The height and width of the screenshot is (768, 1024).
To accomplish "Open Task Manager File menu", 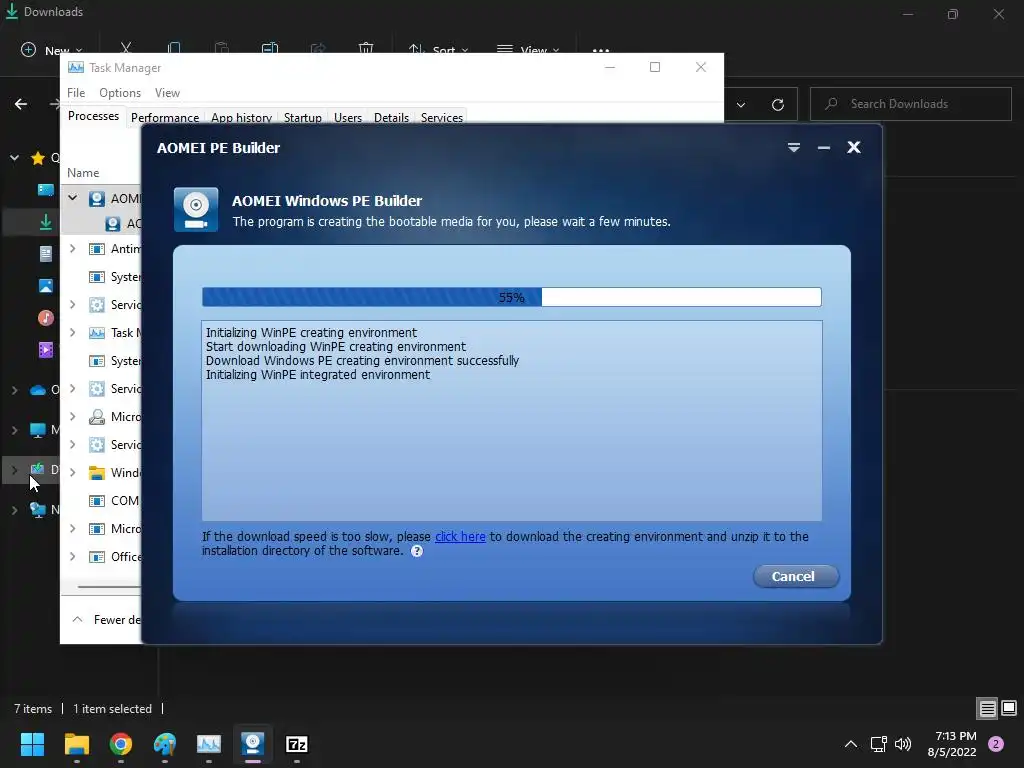I will pos(76,93).
